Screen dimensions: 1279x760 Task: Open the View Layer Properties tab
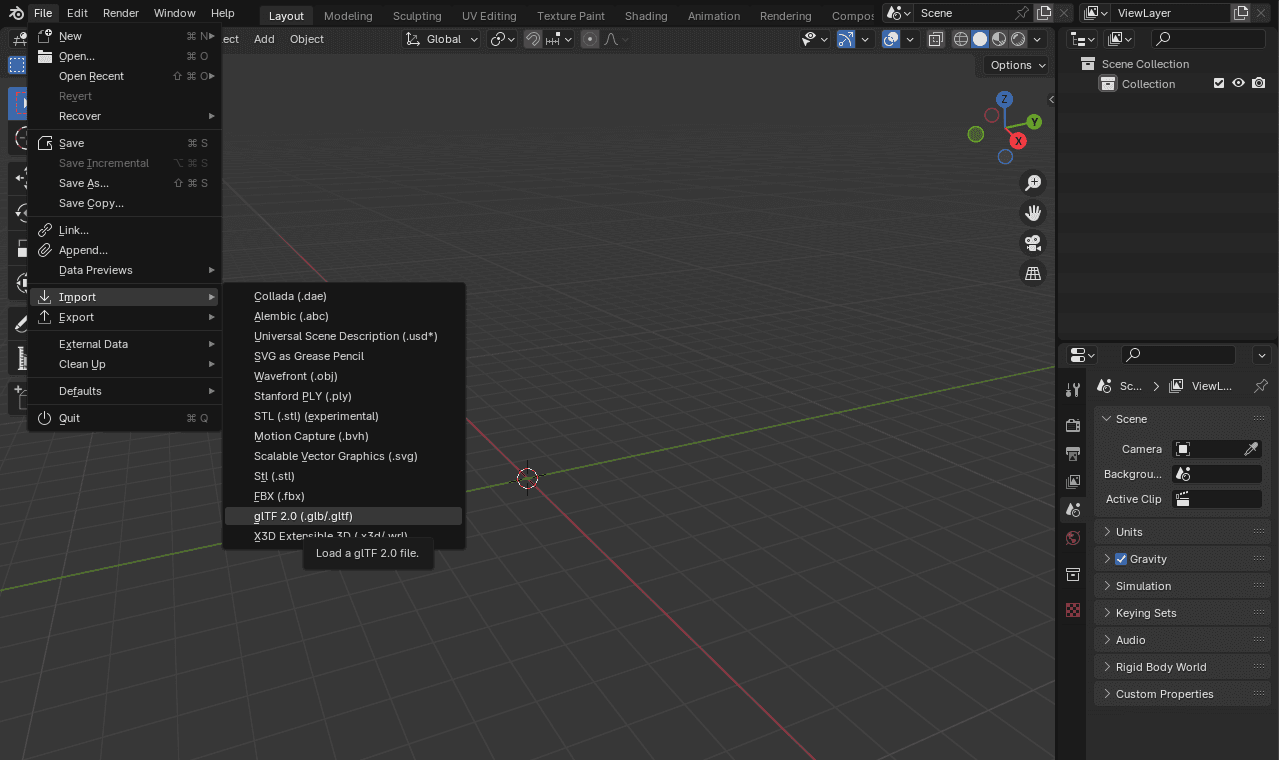(1073, 481)
